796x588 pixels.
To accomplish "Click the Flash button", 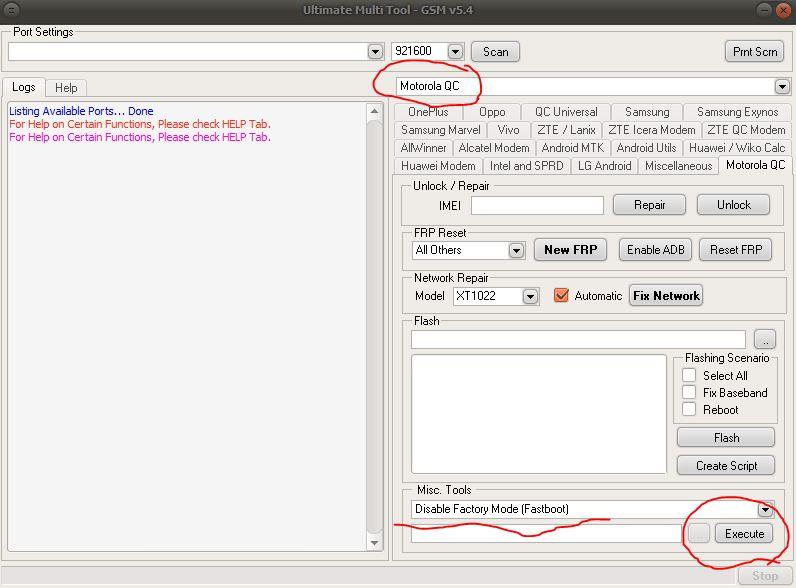I will tap(726, 438).
